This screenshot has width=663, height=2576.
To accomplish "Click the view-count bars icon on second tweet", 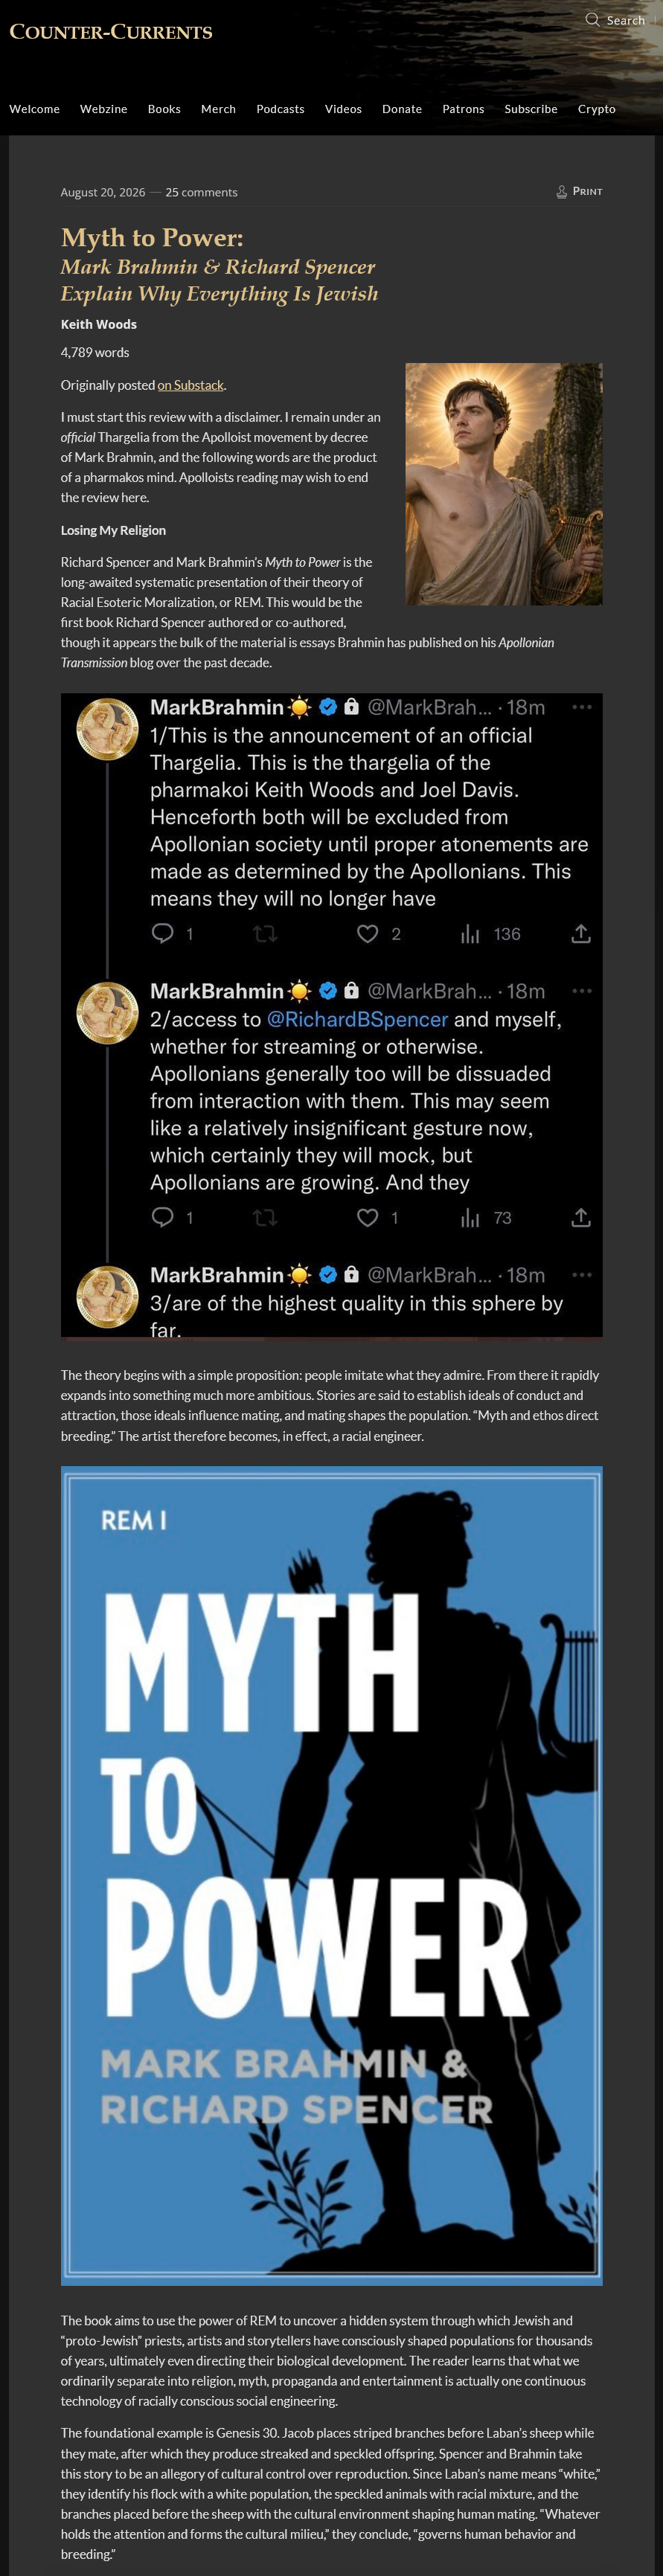I will [x=470, y=1218].
